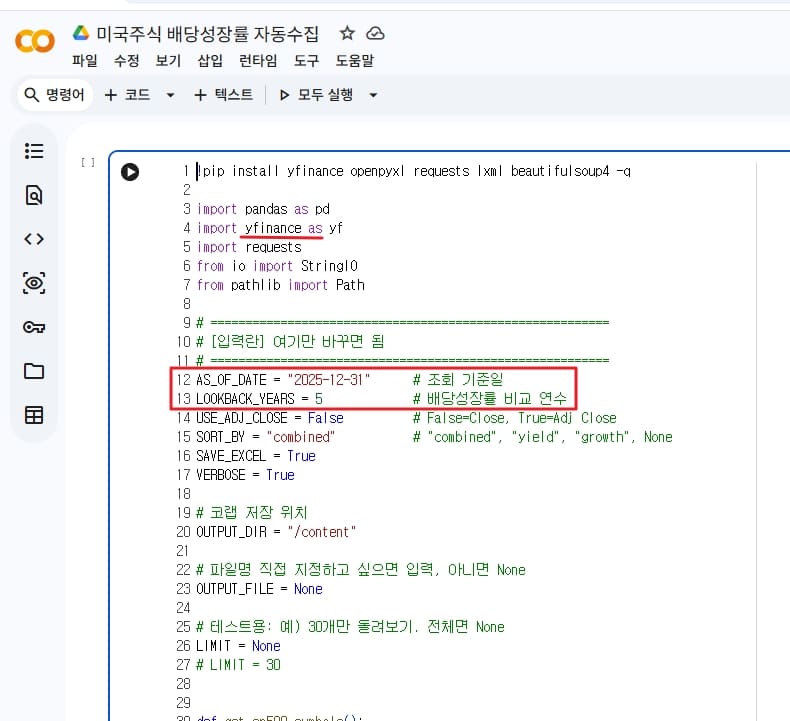Click the from pathlib import Path line
Viewport: 790px width, 721px height.
281,285
